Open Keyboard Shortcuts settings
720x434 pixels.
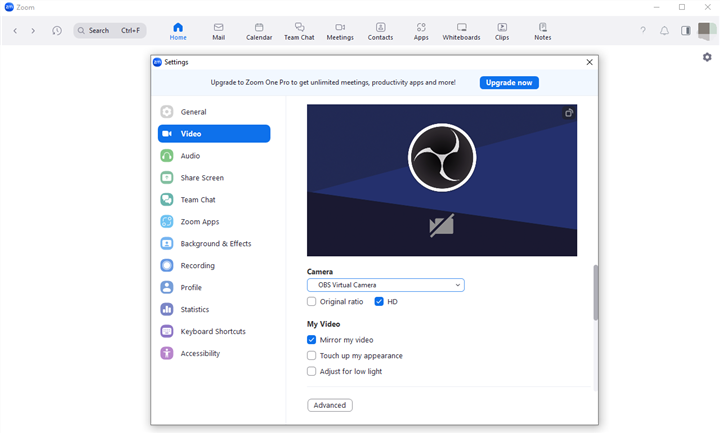point(214,332)
